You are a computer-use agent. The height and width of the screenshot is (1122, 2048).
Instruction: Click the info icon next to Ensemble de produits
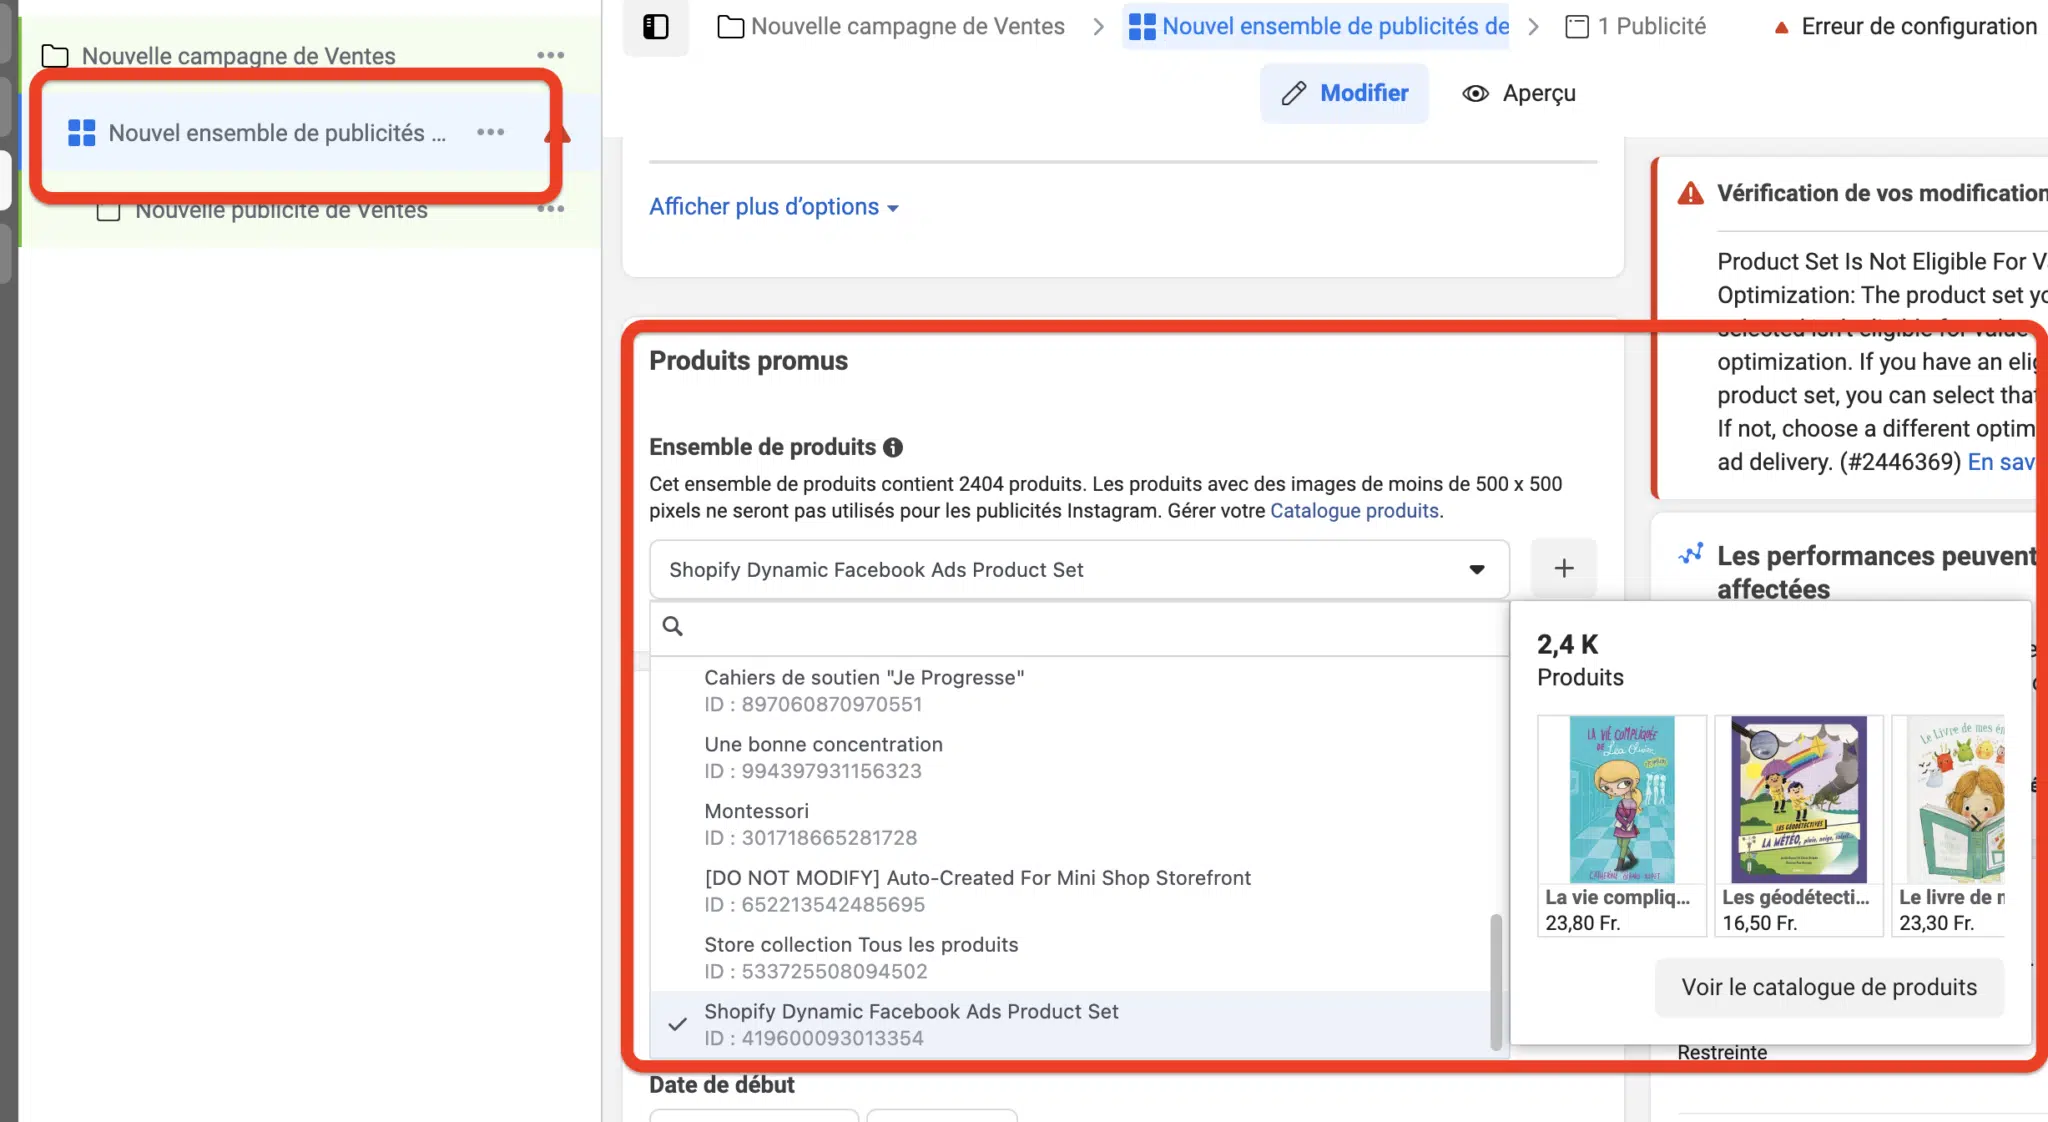(893, 447)
